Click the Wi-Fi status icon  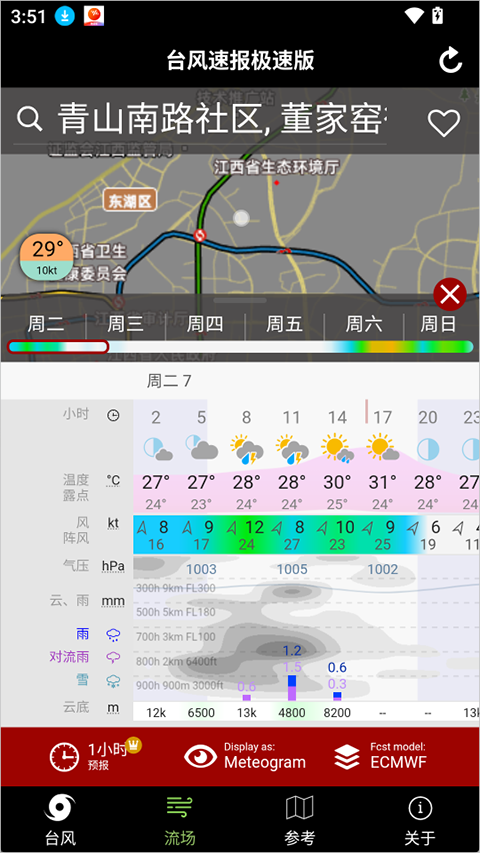click(x=414, y=16)
